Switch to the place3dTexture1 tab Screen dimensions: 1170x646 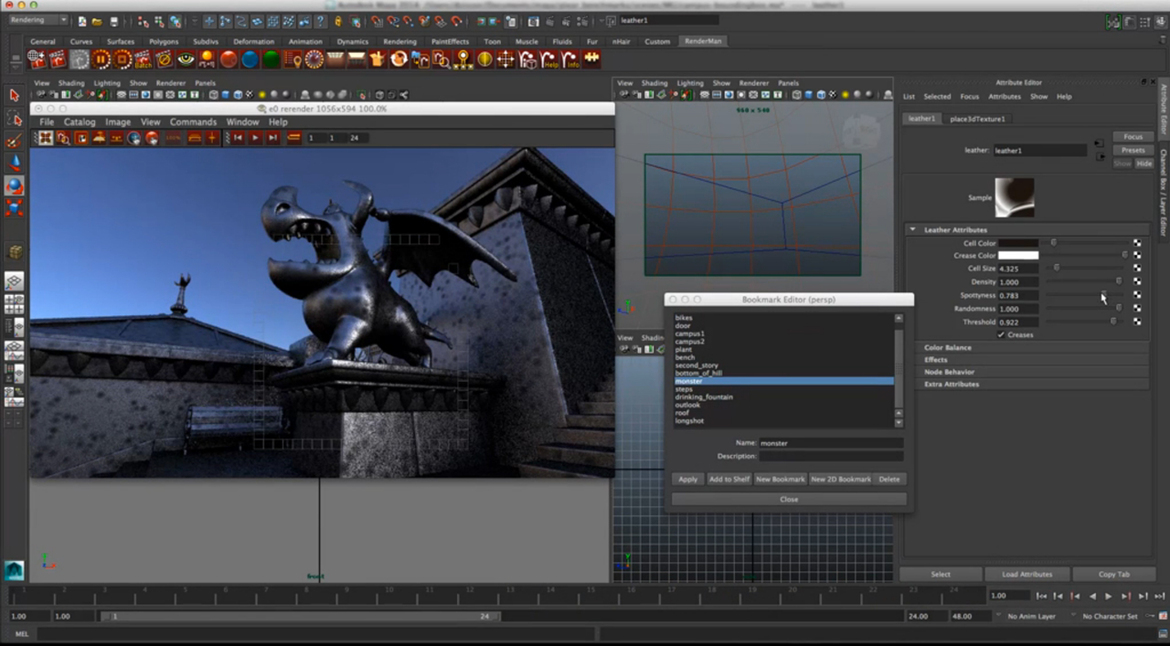click(x=977, y=119)
